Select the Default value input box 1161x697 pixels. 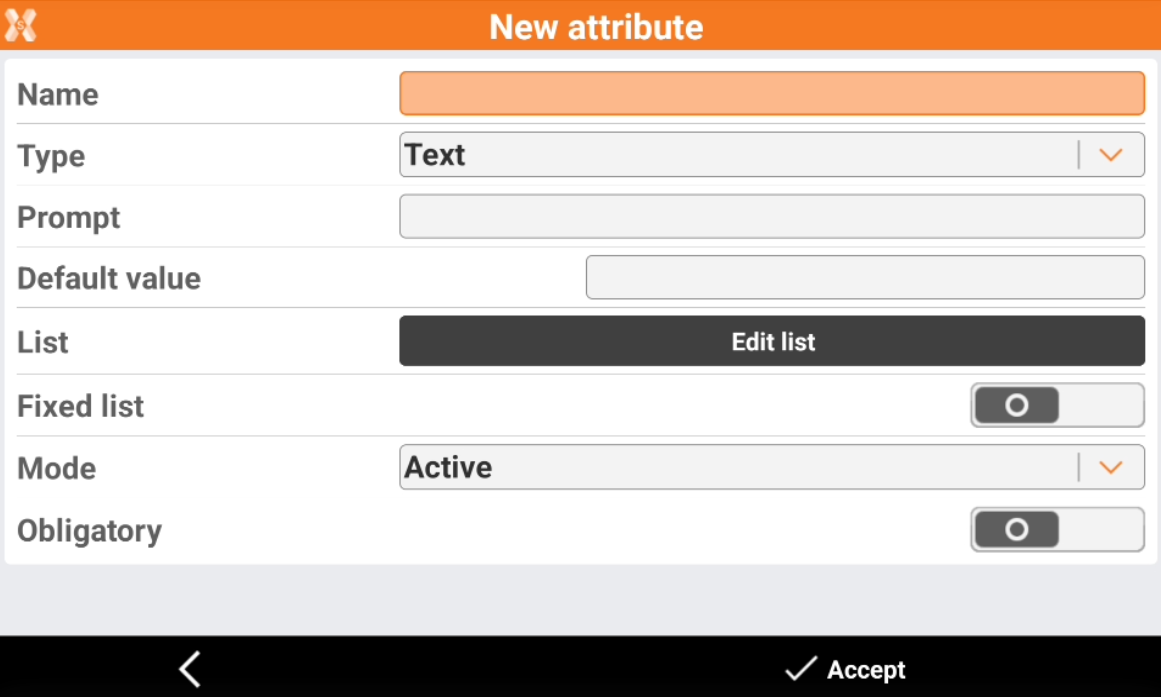tap(864, 277)
